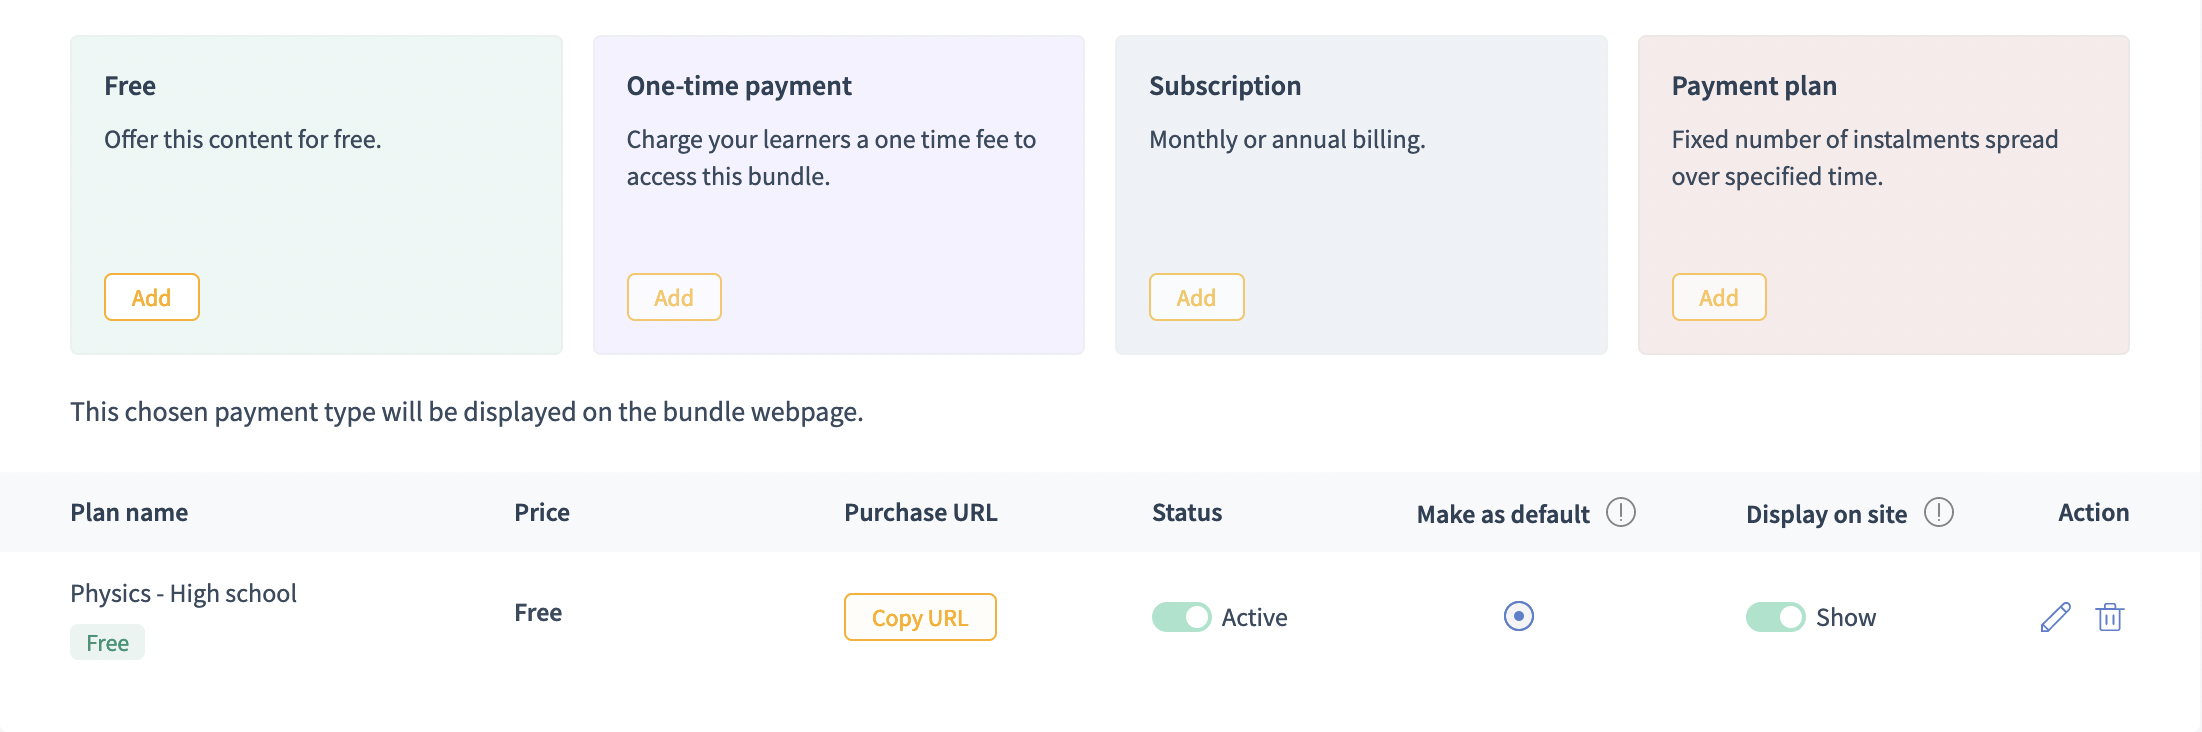Click the Physics - High school plan name
This screenshot has height=732, width=2202.
click(x=183, y=593)
